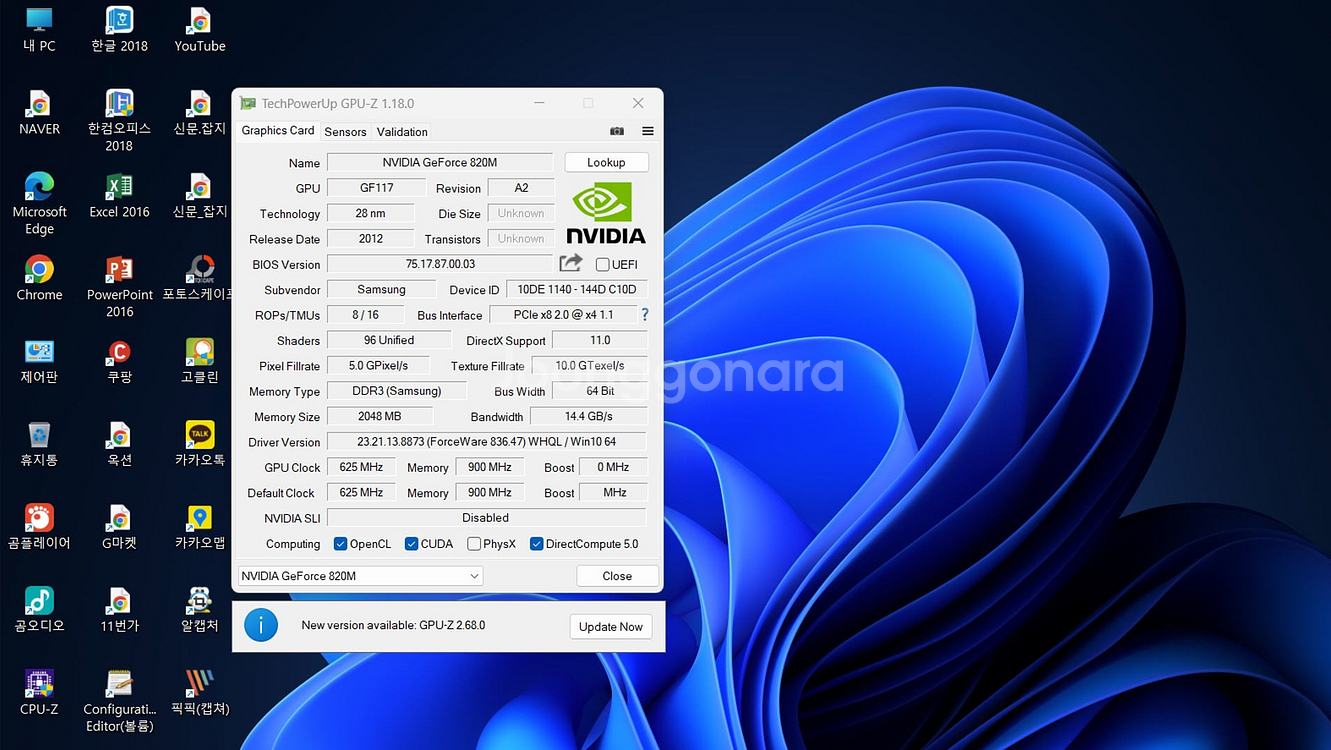Click the GPU-Z screenshot camera icon

tap(617, 131)
